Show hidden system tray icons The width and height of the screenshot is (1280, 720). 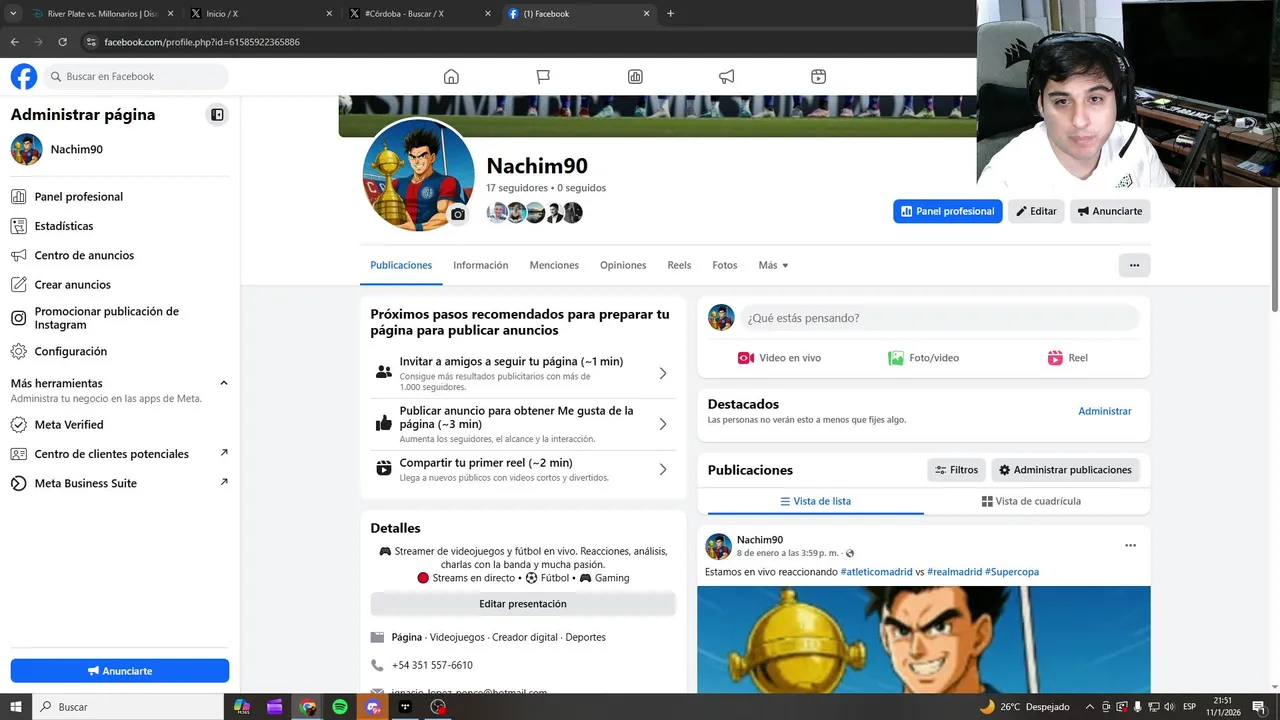tap(1090, 707)
